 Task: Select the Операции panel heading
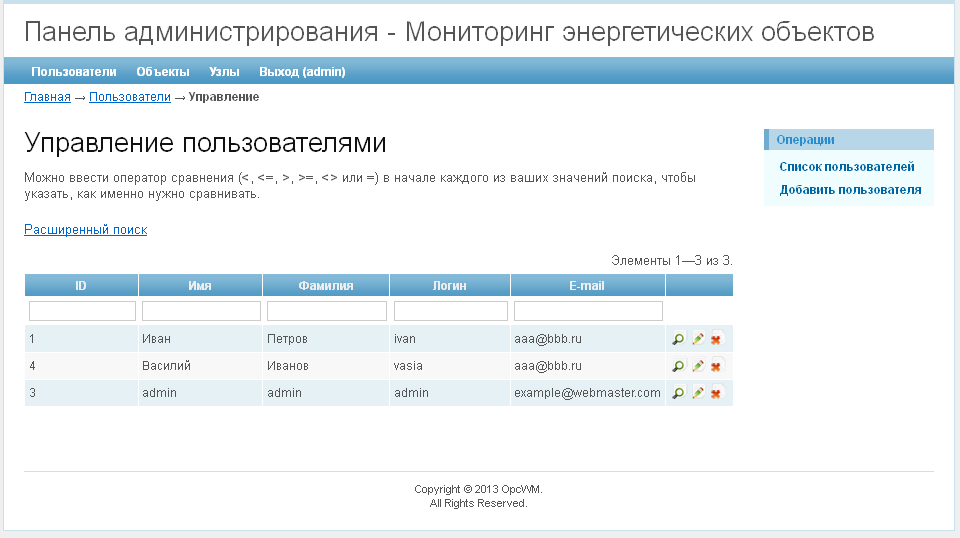849,140
